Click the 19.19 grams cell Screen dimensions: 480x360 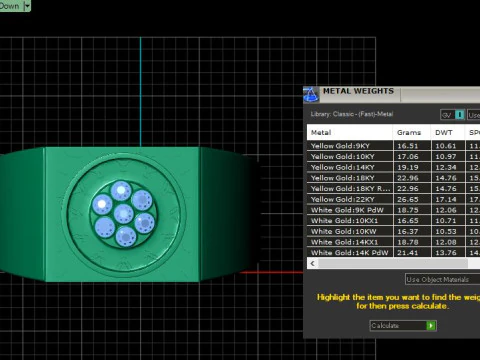click(x=412, y=167)
